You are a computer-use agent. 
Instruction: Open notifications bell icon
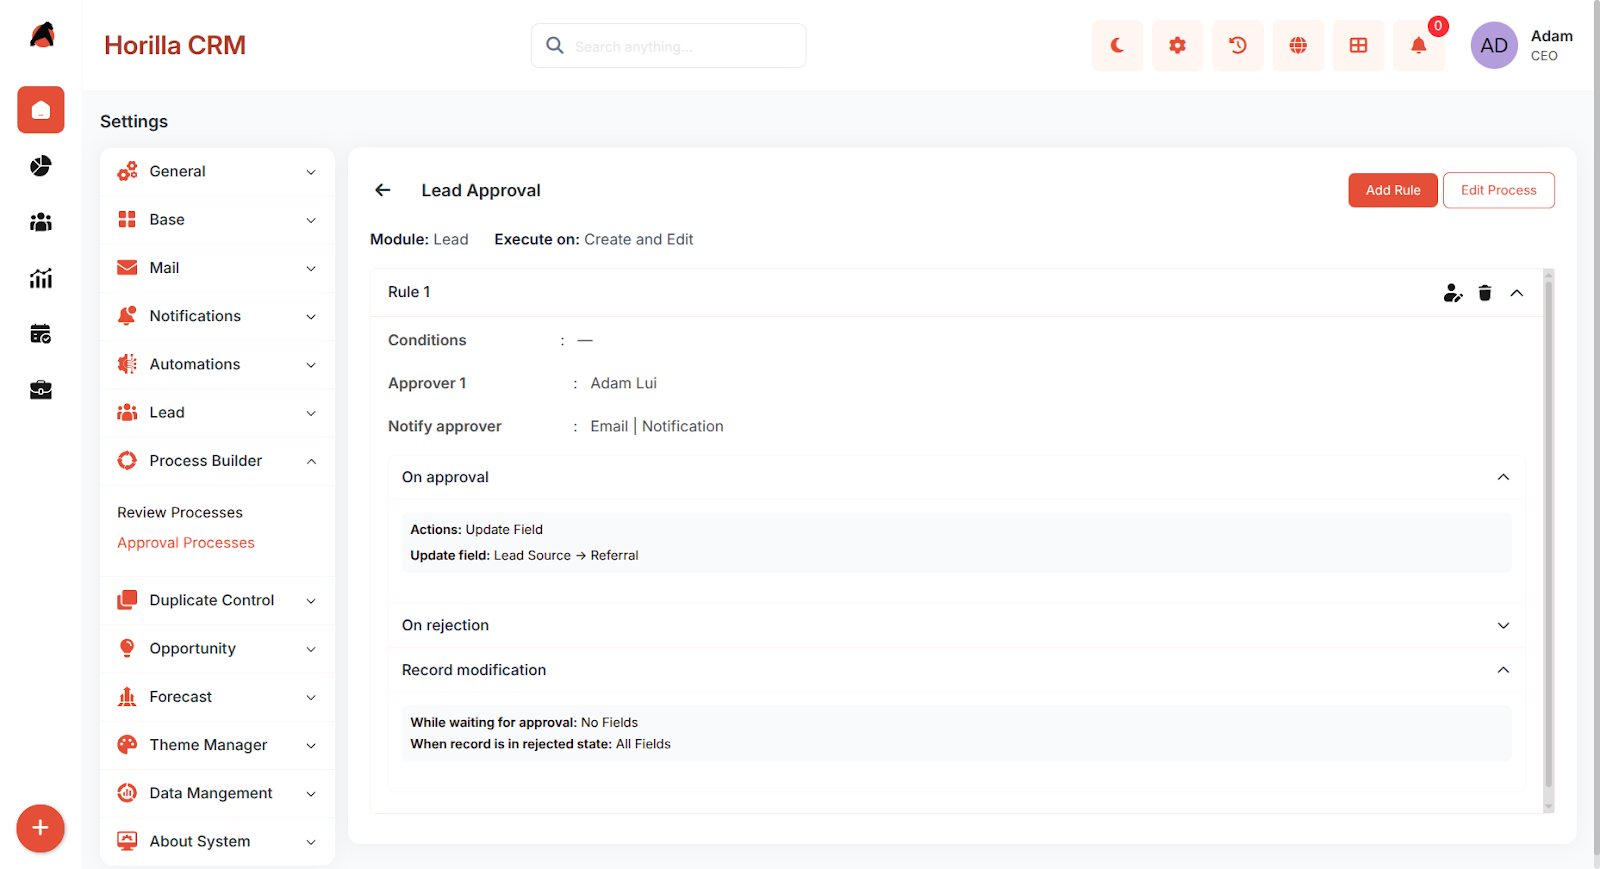pyautogui.click(x=1418, y=46)
